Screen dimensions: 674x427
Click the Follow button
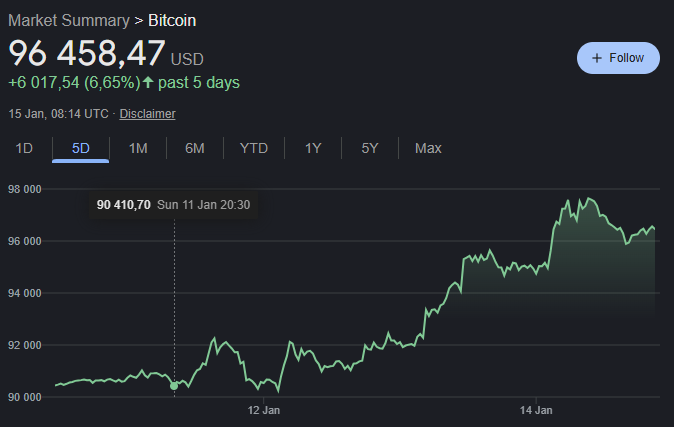point(618,58)
